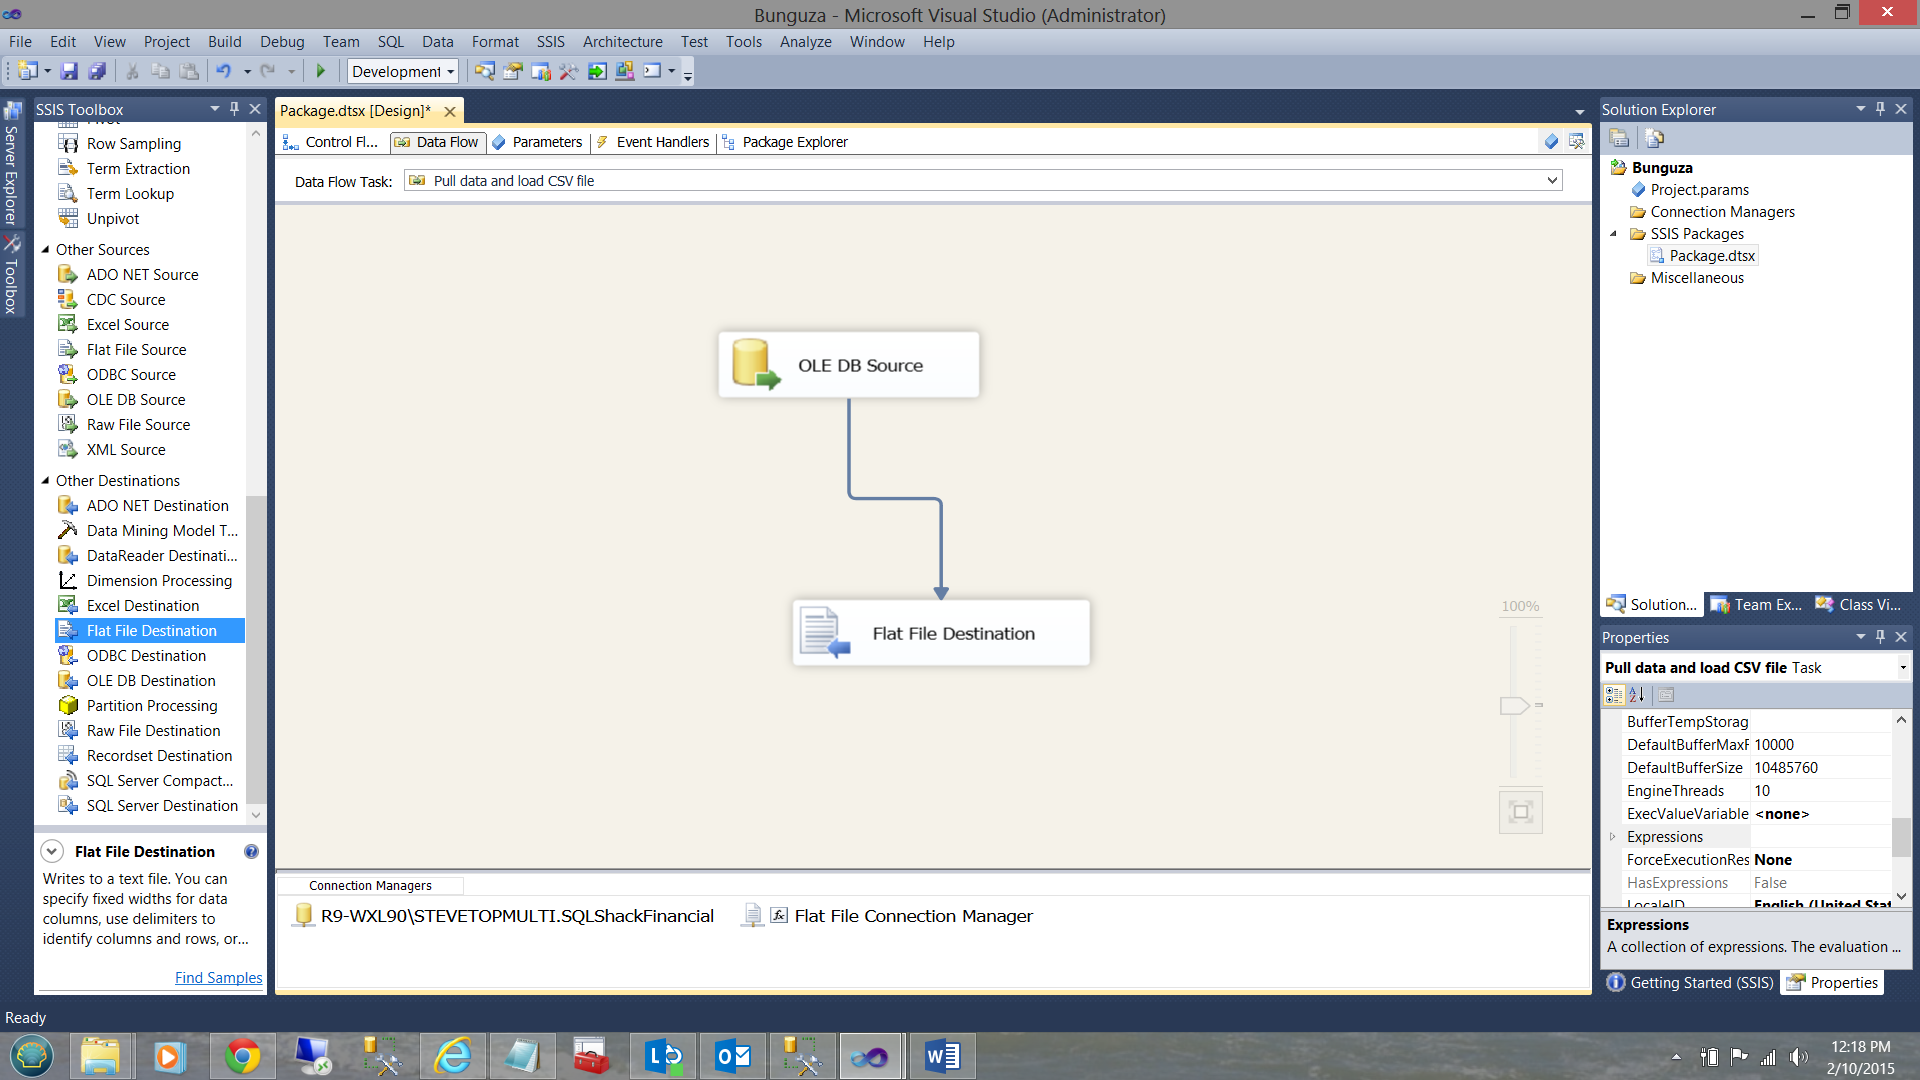1920x1080 pixels.
Task: Select Package.dtsx in Solution Explorer
Action: (1711, 256)
